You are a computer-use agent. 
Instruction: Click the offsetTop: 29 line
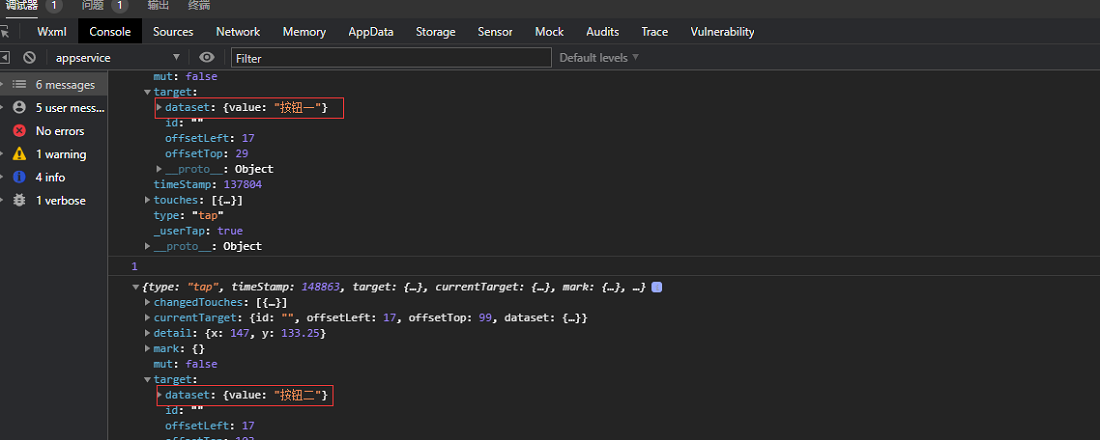pyautogui.click(x=206, y=154)
